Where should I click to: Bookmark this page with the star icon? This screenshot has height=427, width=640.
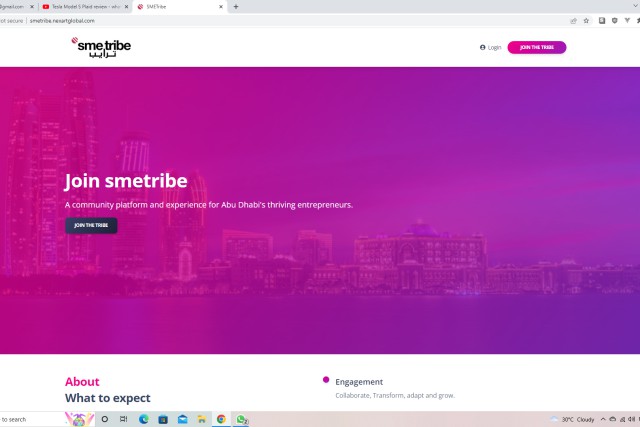pyautogui.click(x=586, y=20)
